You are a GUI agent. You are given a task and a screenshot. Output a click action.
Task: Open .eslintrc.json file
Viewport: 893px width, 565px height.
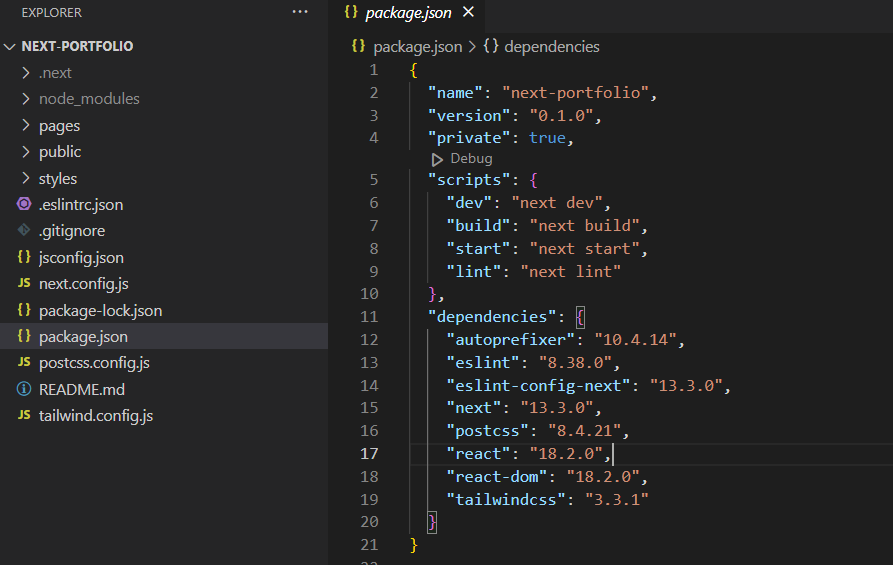tap(81, 204)
